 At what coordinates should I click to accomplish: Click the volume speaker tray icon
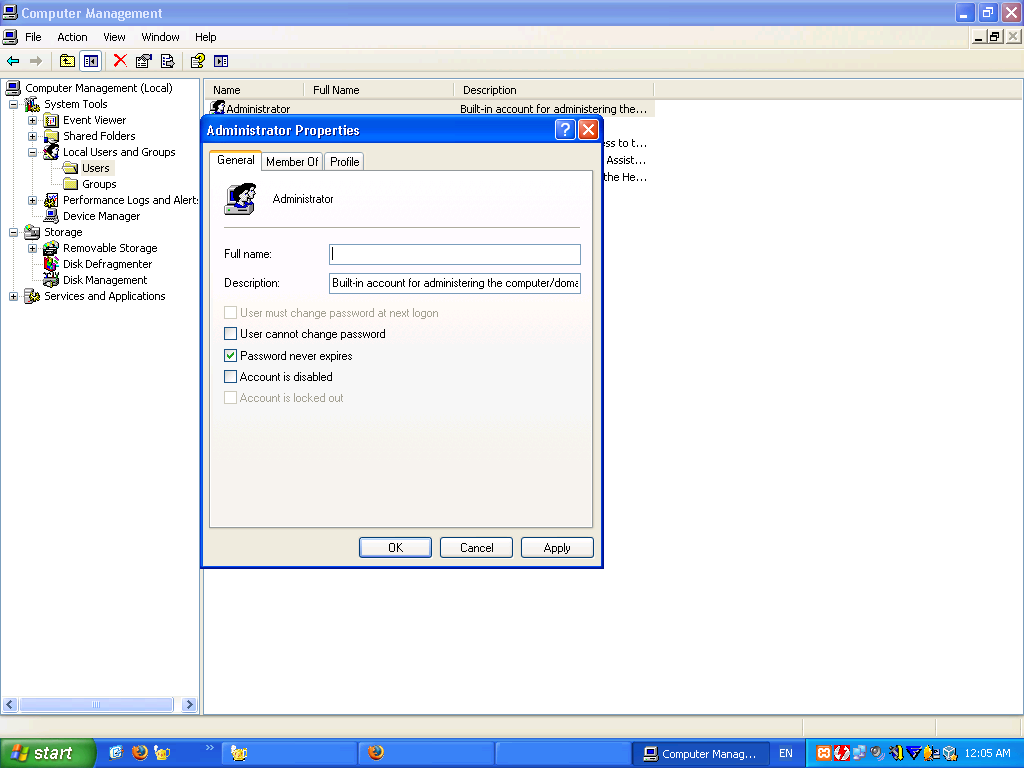click(x=877, y=753)
